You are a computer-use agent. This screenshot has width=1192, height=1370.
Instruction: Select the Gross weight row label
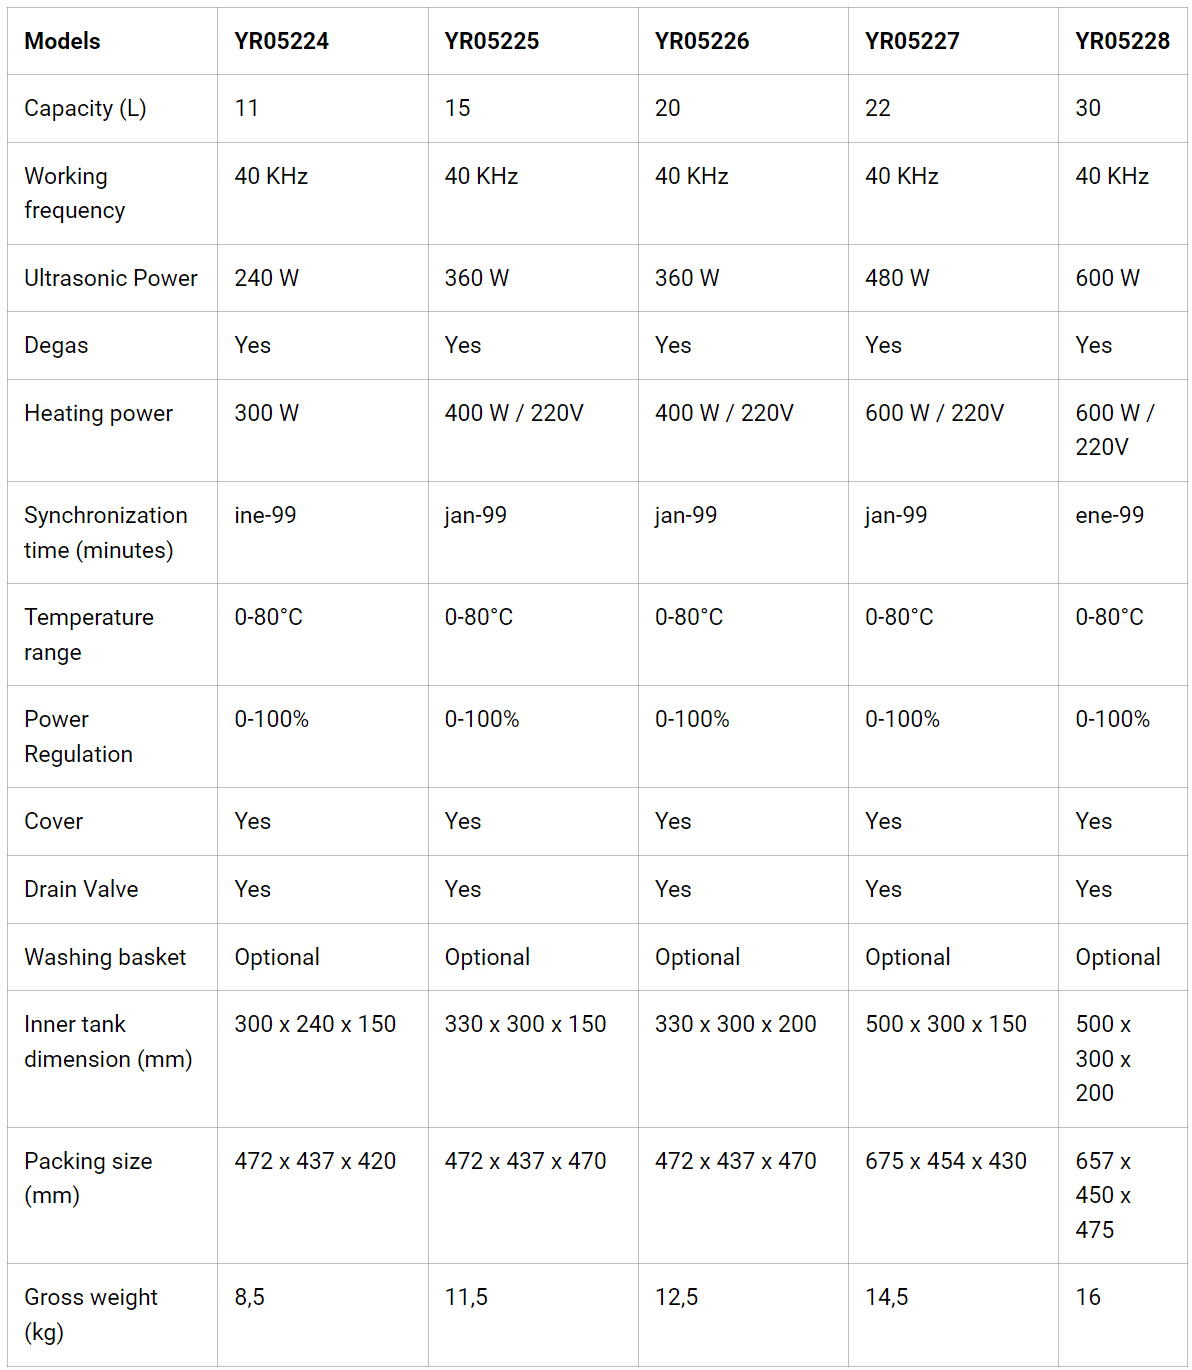click(90, 1314)
